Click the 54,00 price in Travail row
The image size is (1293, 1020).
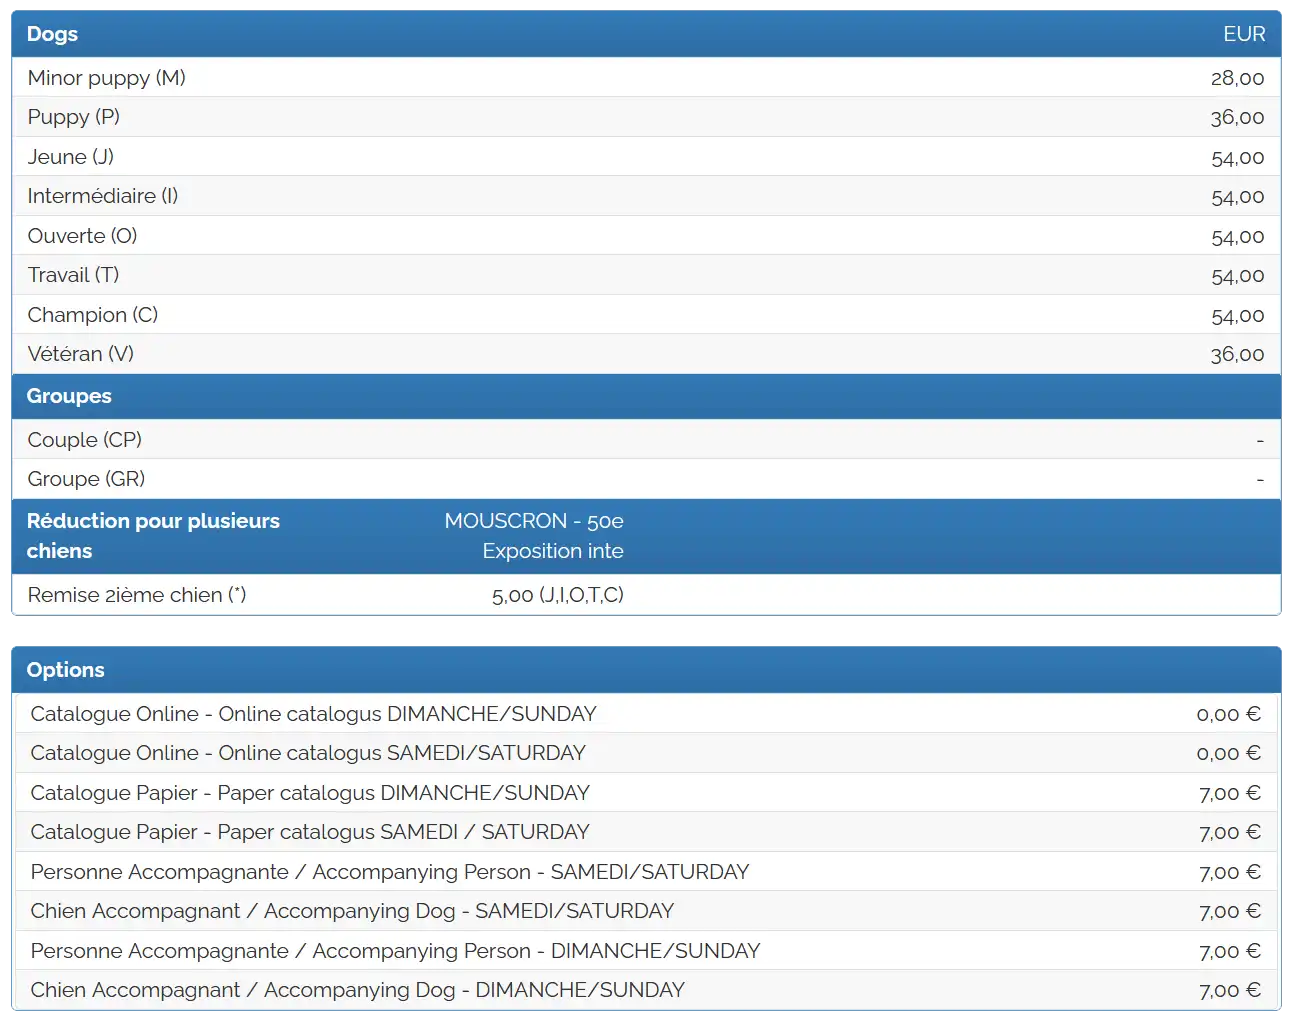coord(1237,275)
